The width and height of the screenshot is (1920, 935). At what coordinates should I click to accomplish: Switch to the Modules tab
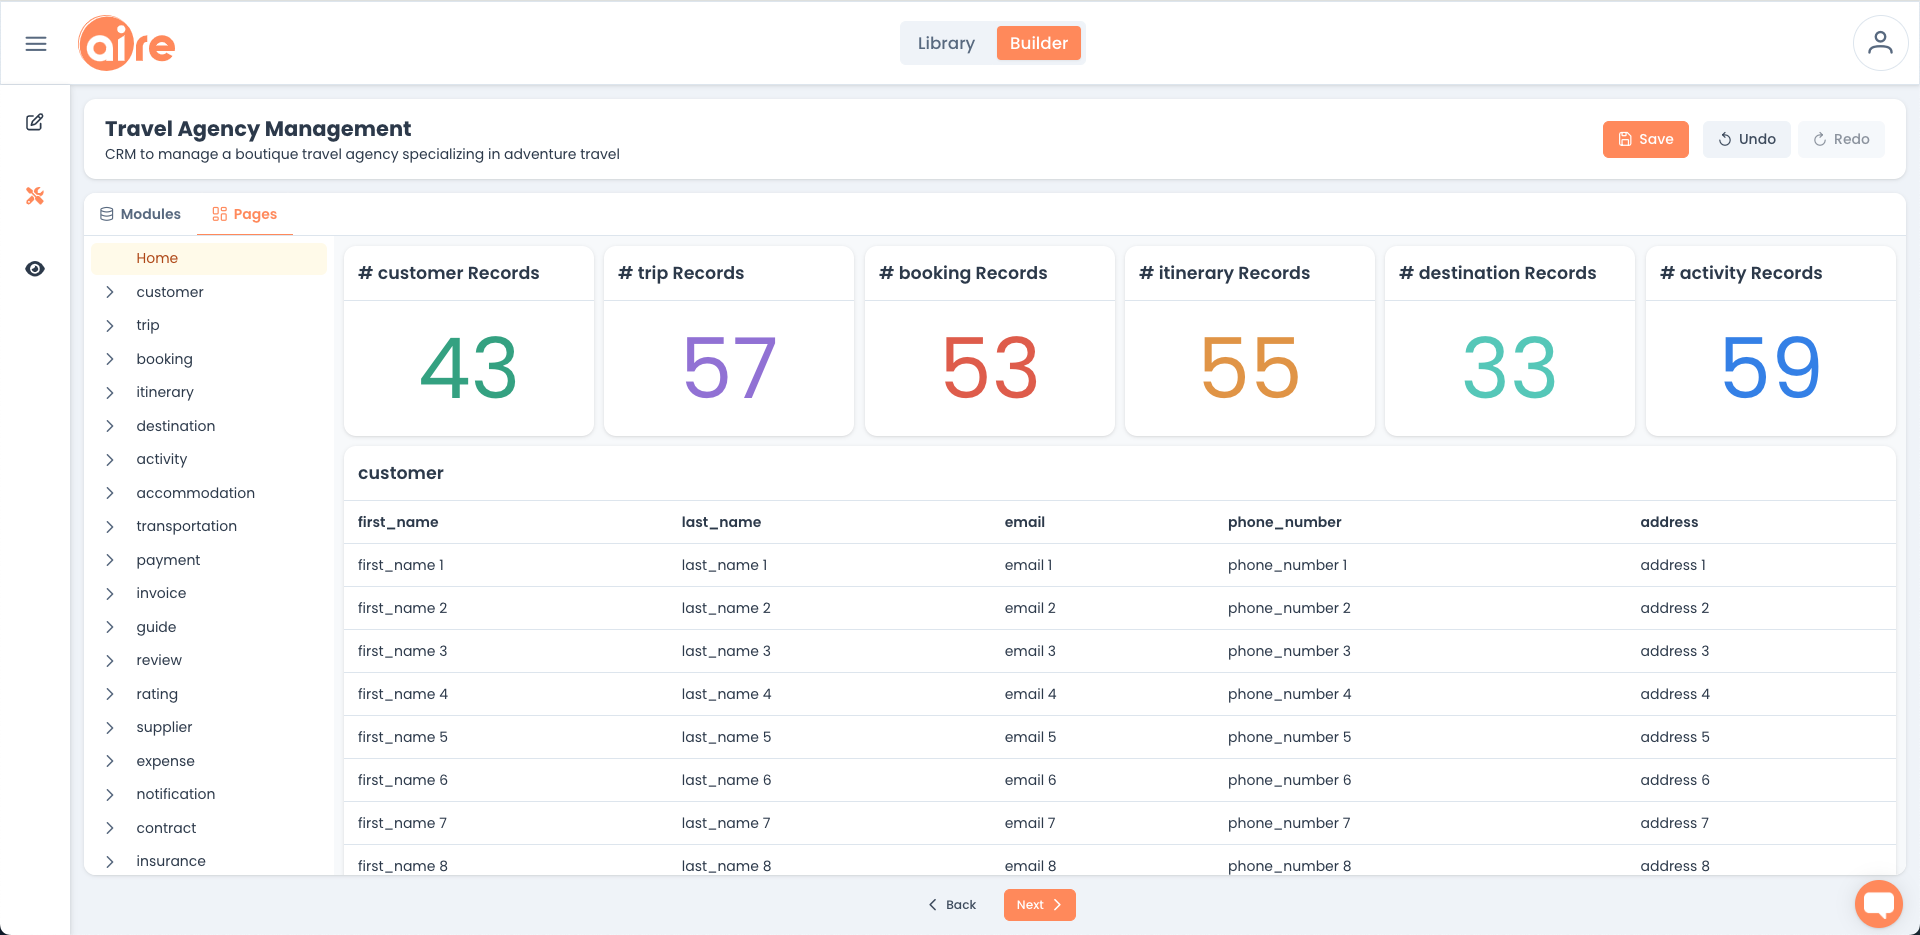[140, 214]
